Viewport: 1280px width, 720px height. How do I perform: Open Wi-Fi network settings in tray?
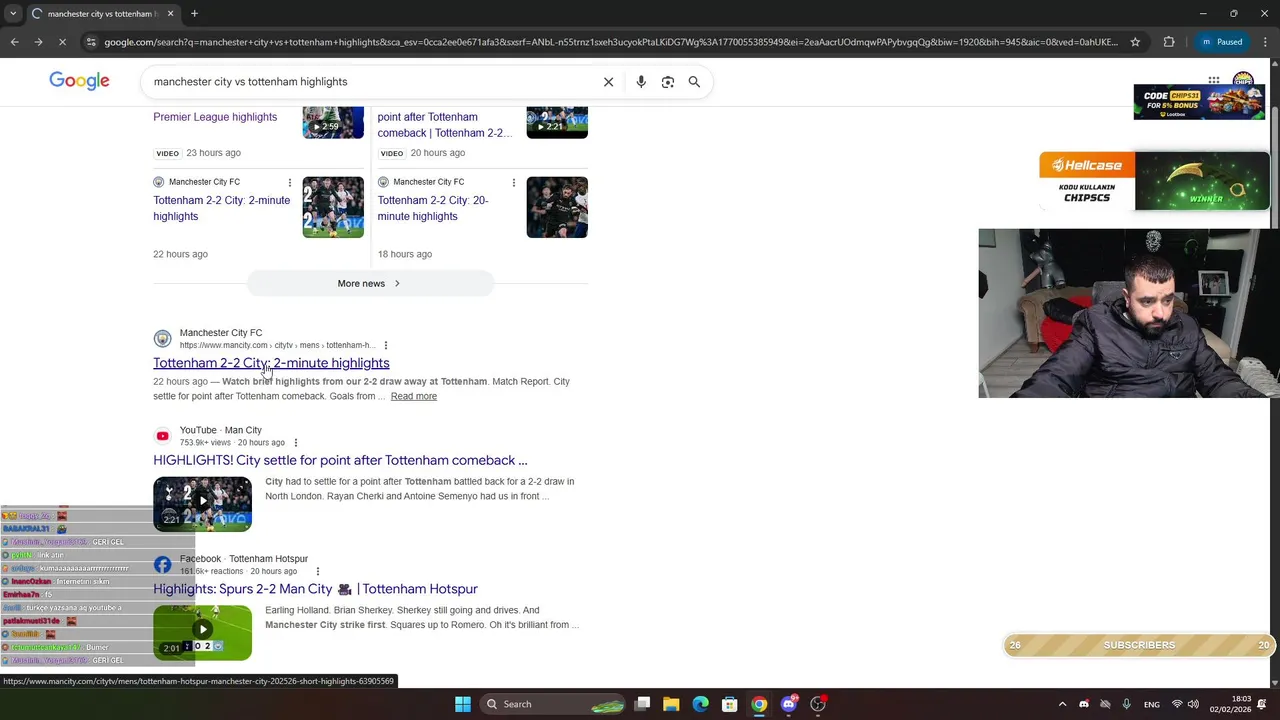pos(1177,704)
